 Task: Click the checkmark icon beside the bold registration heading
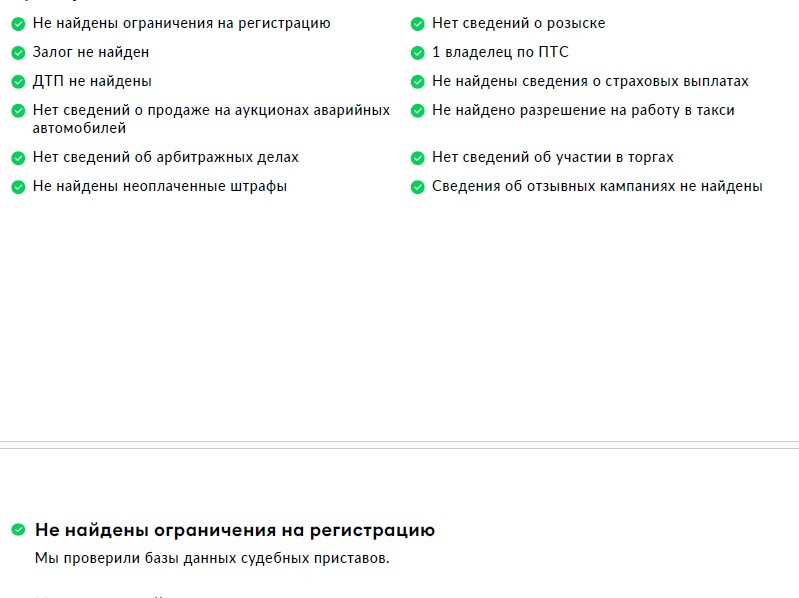click(x=18, y=530)
